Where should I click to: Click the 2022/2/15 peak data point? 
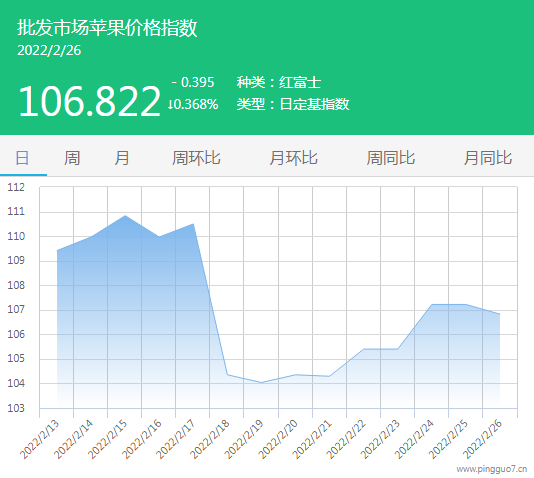125,216
